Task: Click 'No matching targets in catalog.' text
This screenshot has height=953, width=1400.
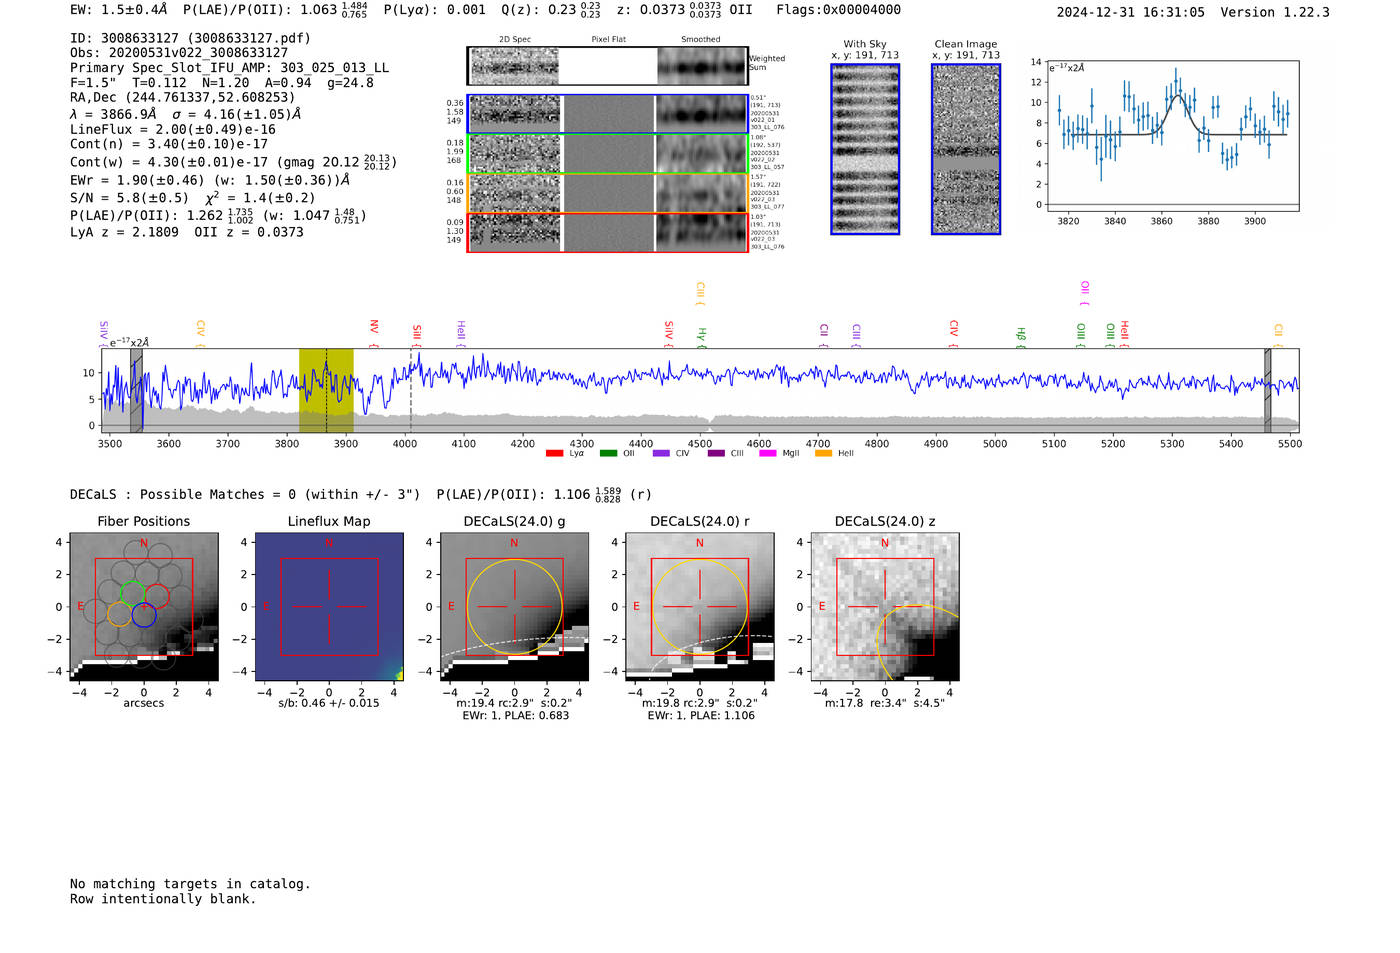Action: (x=190, y=884)
